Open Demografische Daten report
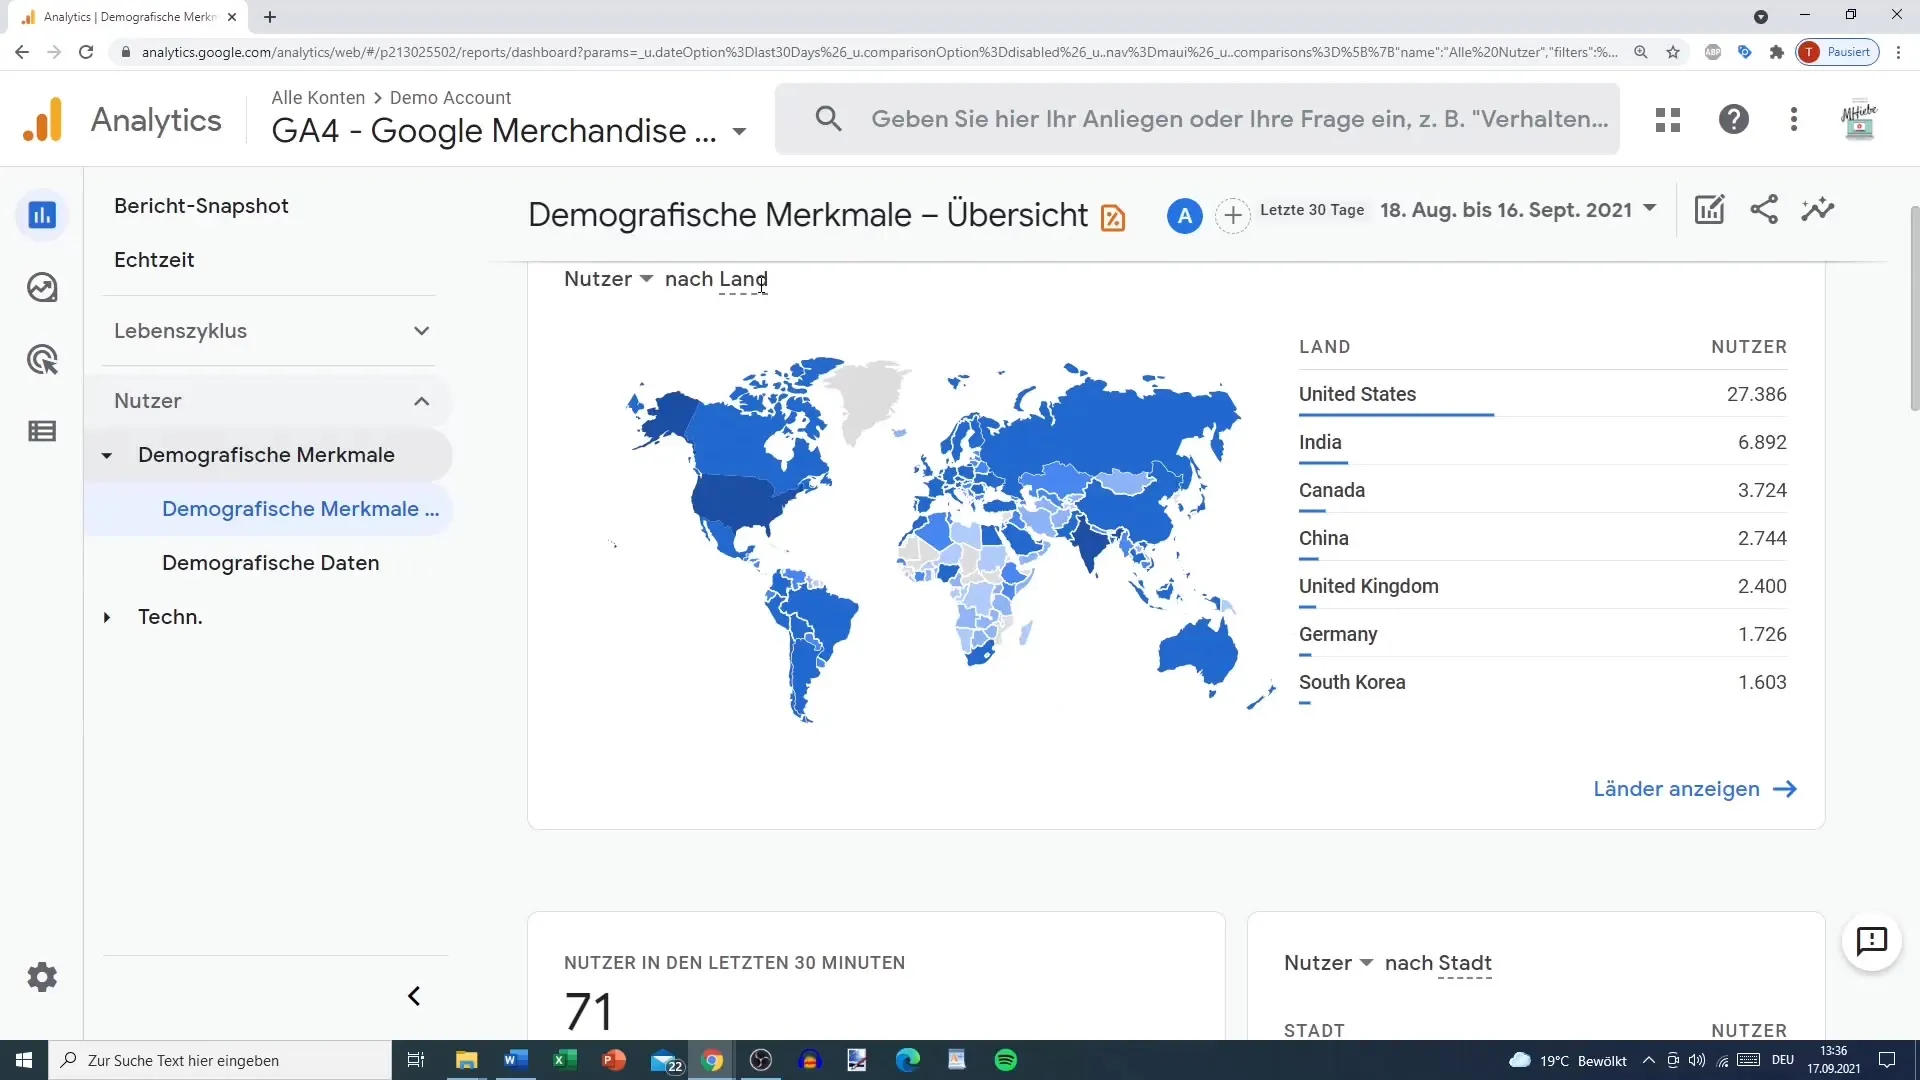1920x1080 pixels. [270, 563]
